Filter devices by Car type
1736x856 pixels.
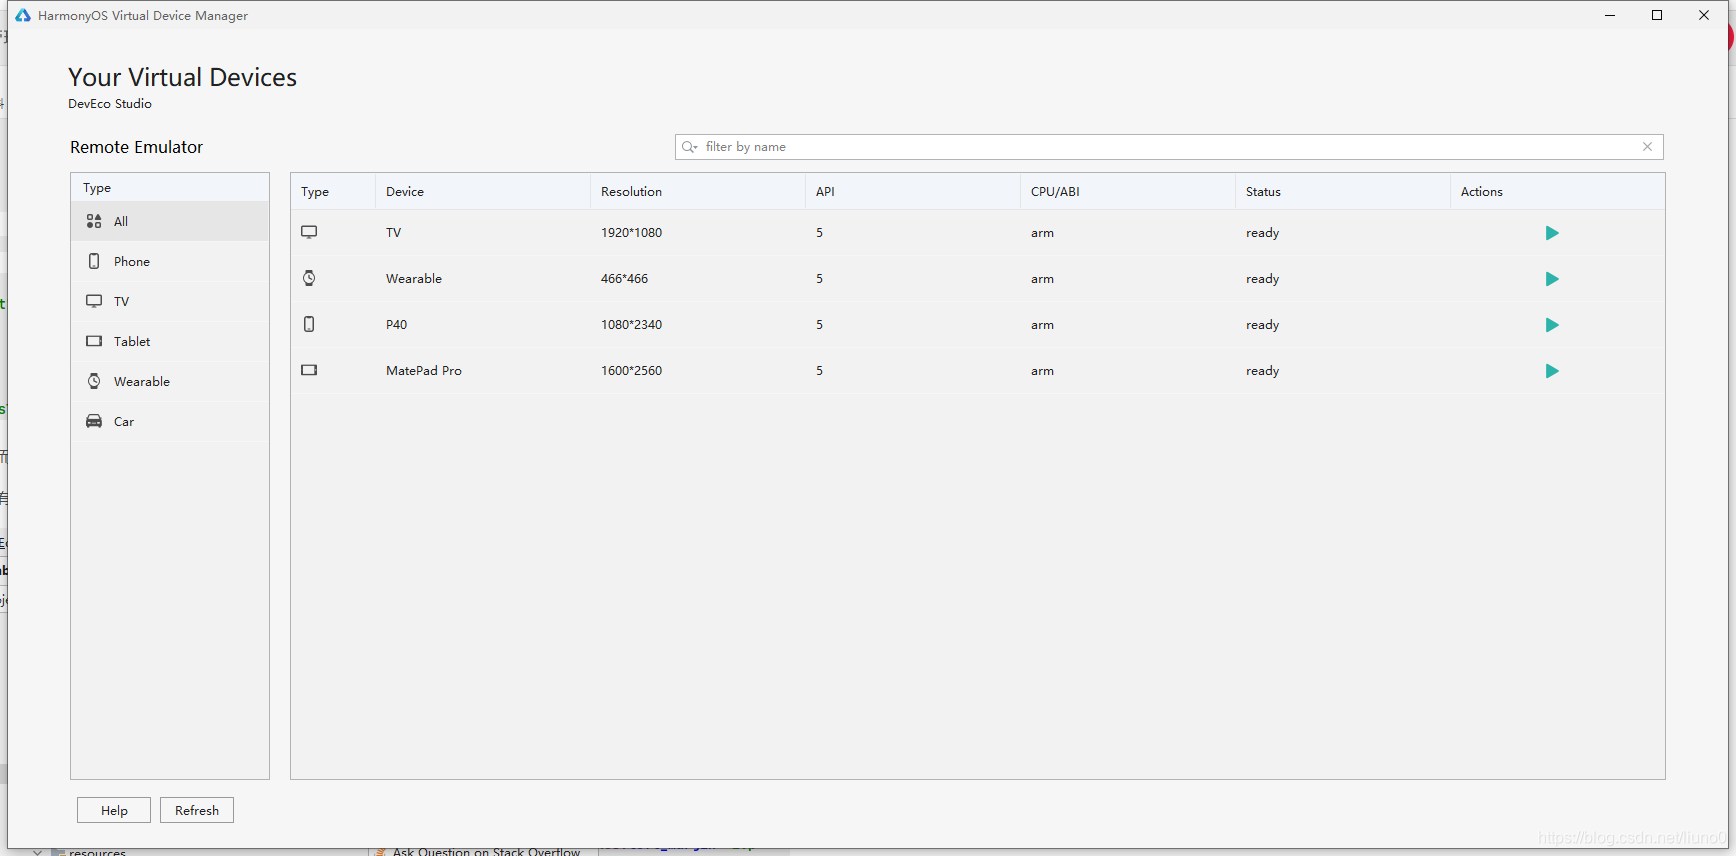click(170, 421)
